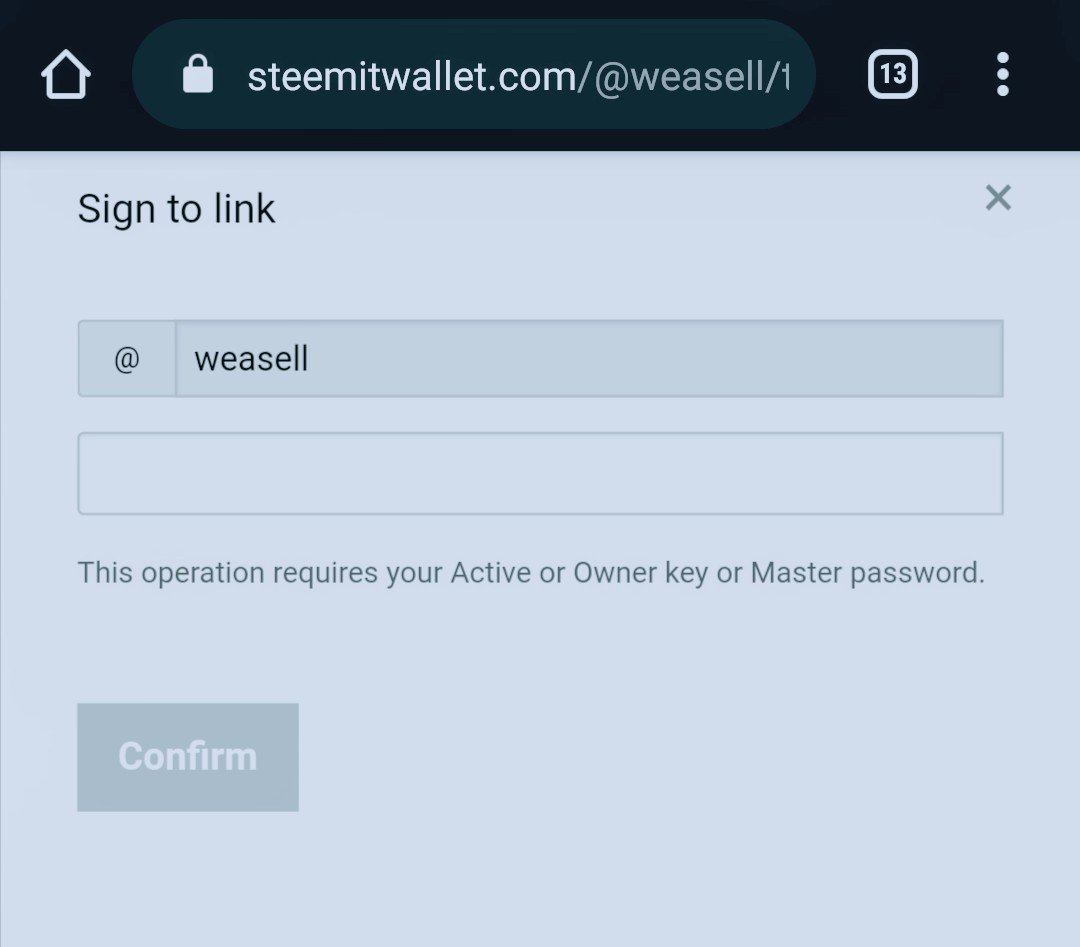This screenshot has width=1080, height=947.
Task: Click the padlock site security icon
Action: 198,75
